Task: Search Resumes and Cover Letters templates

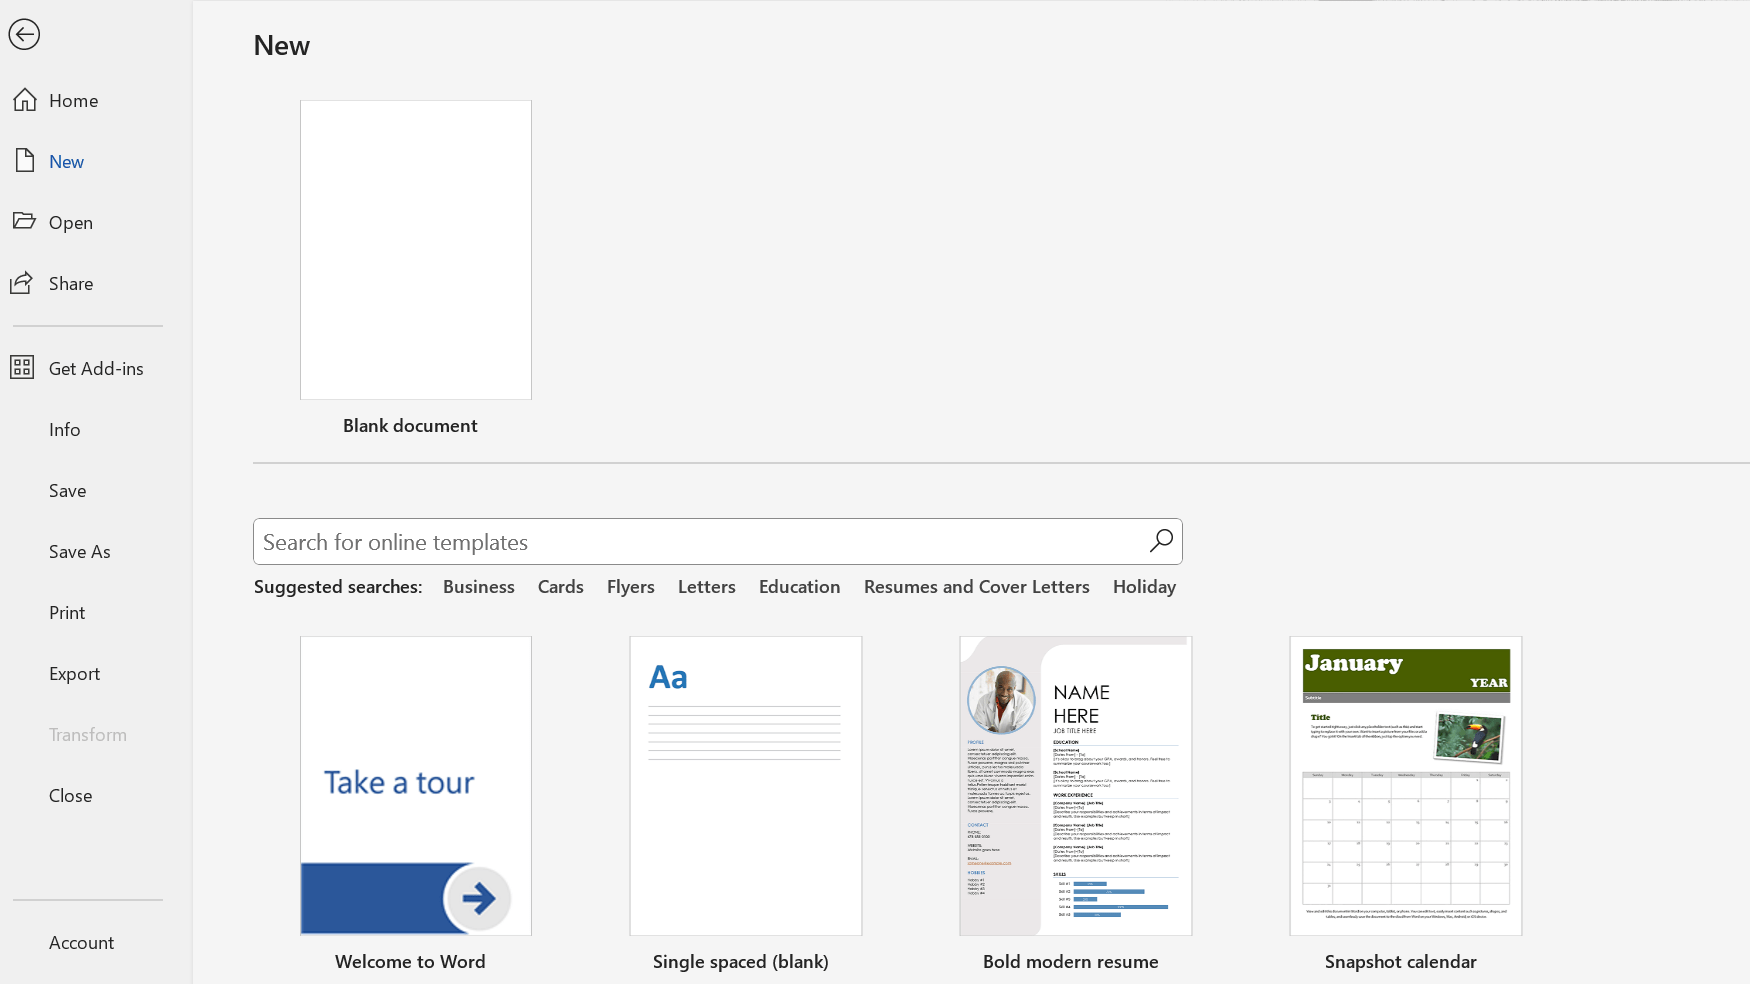Action: [x=977, y=587]
